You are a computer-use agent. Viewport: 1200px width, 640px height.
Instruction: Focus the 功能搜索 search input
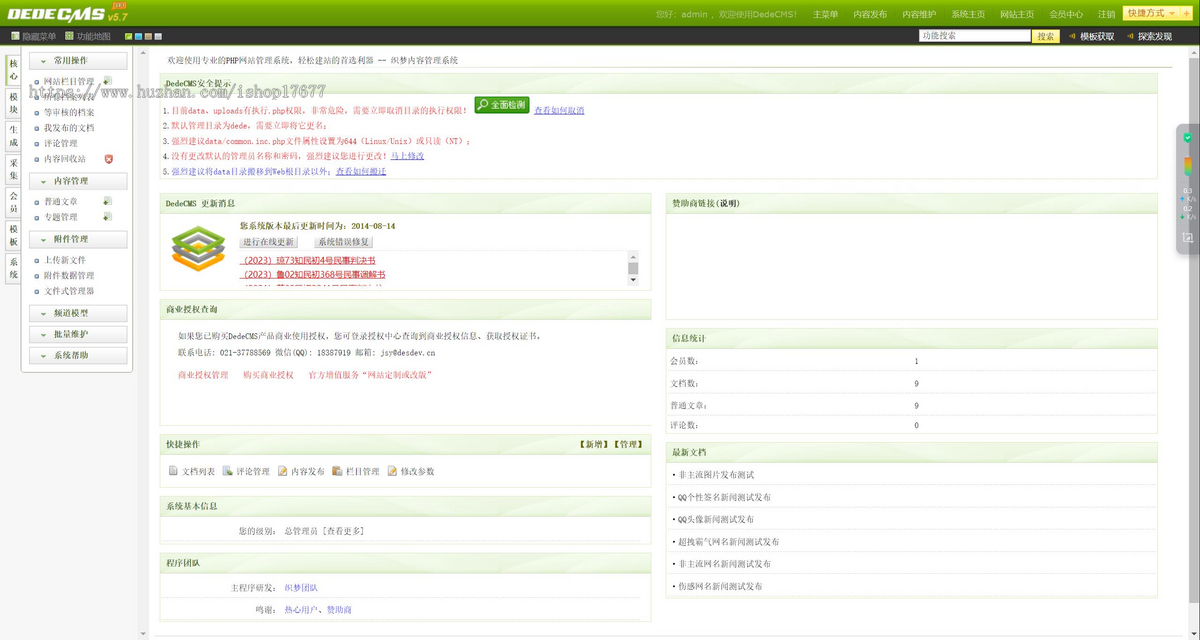[x=975, y=35]
